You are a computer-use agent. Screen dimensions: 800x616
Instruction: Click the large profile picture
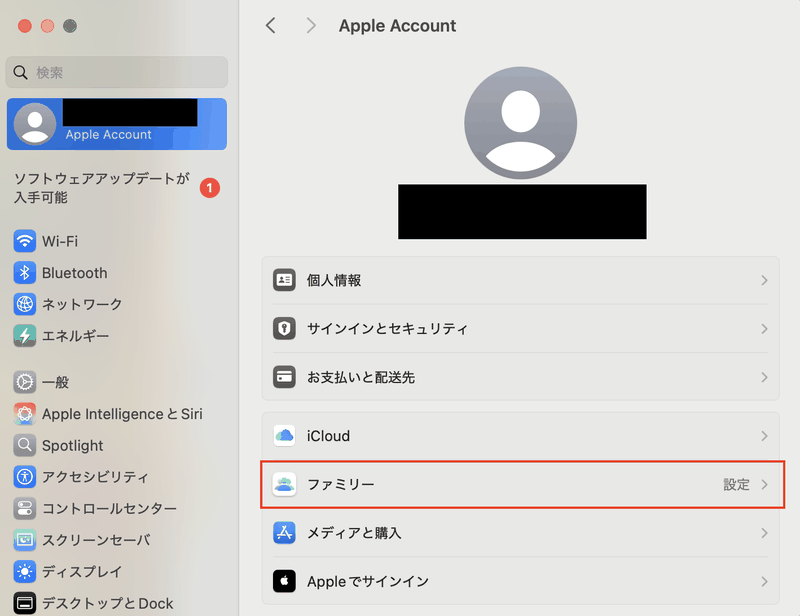[x=520, y=123]
